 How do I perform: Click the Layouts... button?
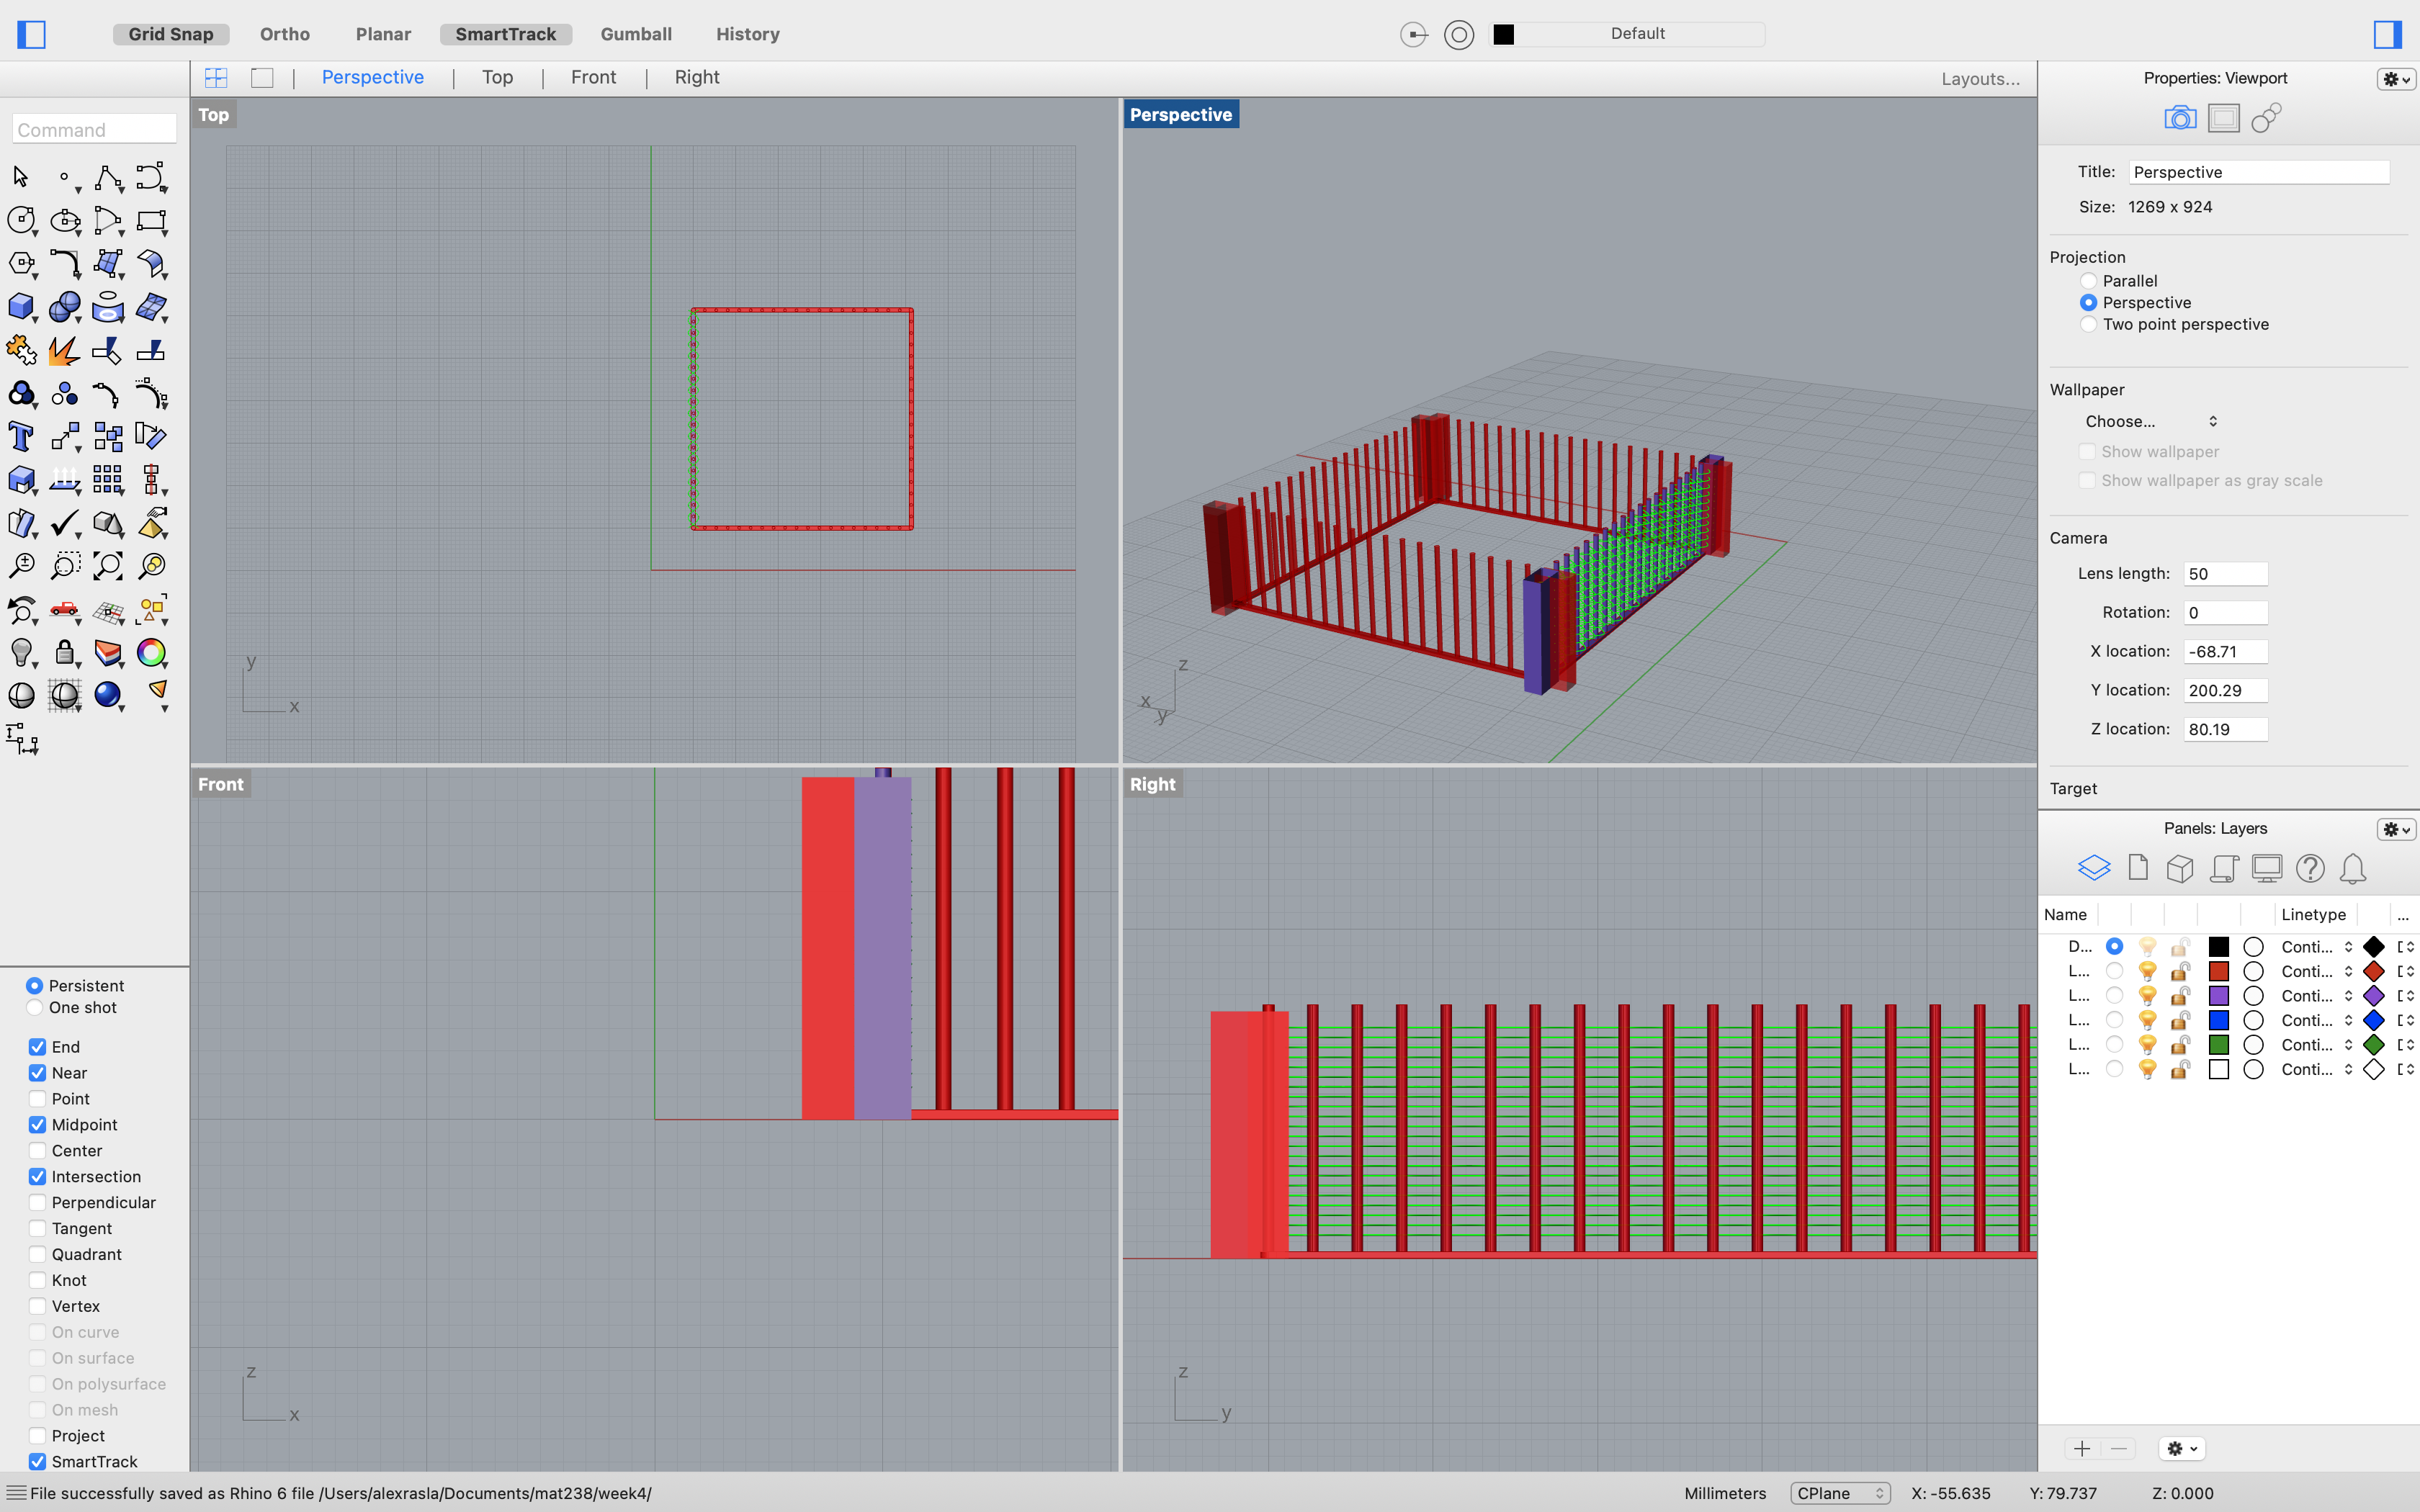[x=1979, y=79]
